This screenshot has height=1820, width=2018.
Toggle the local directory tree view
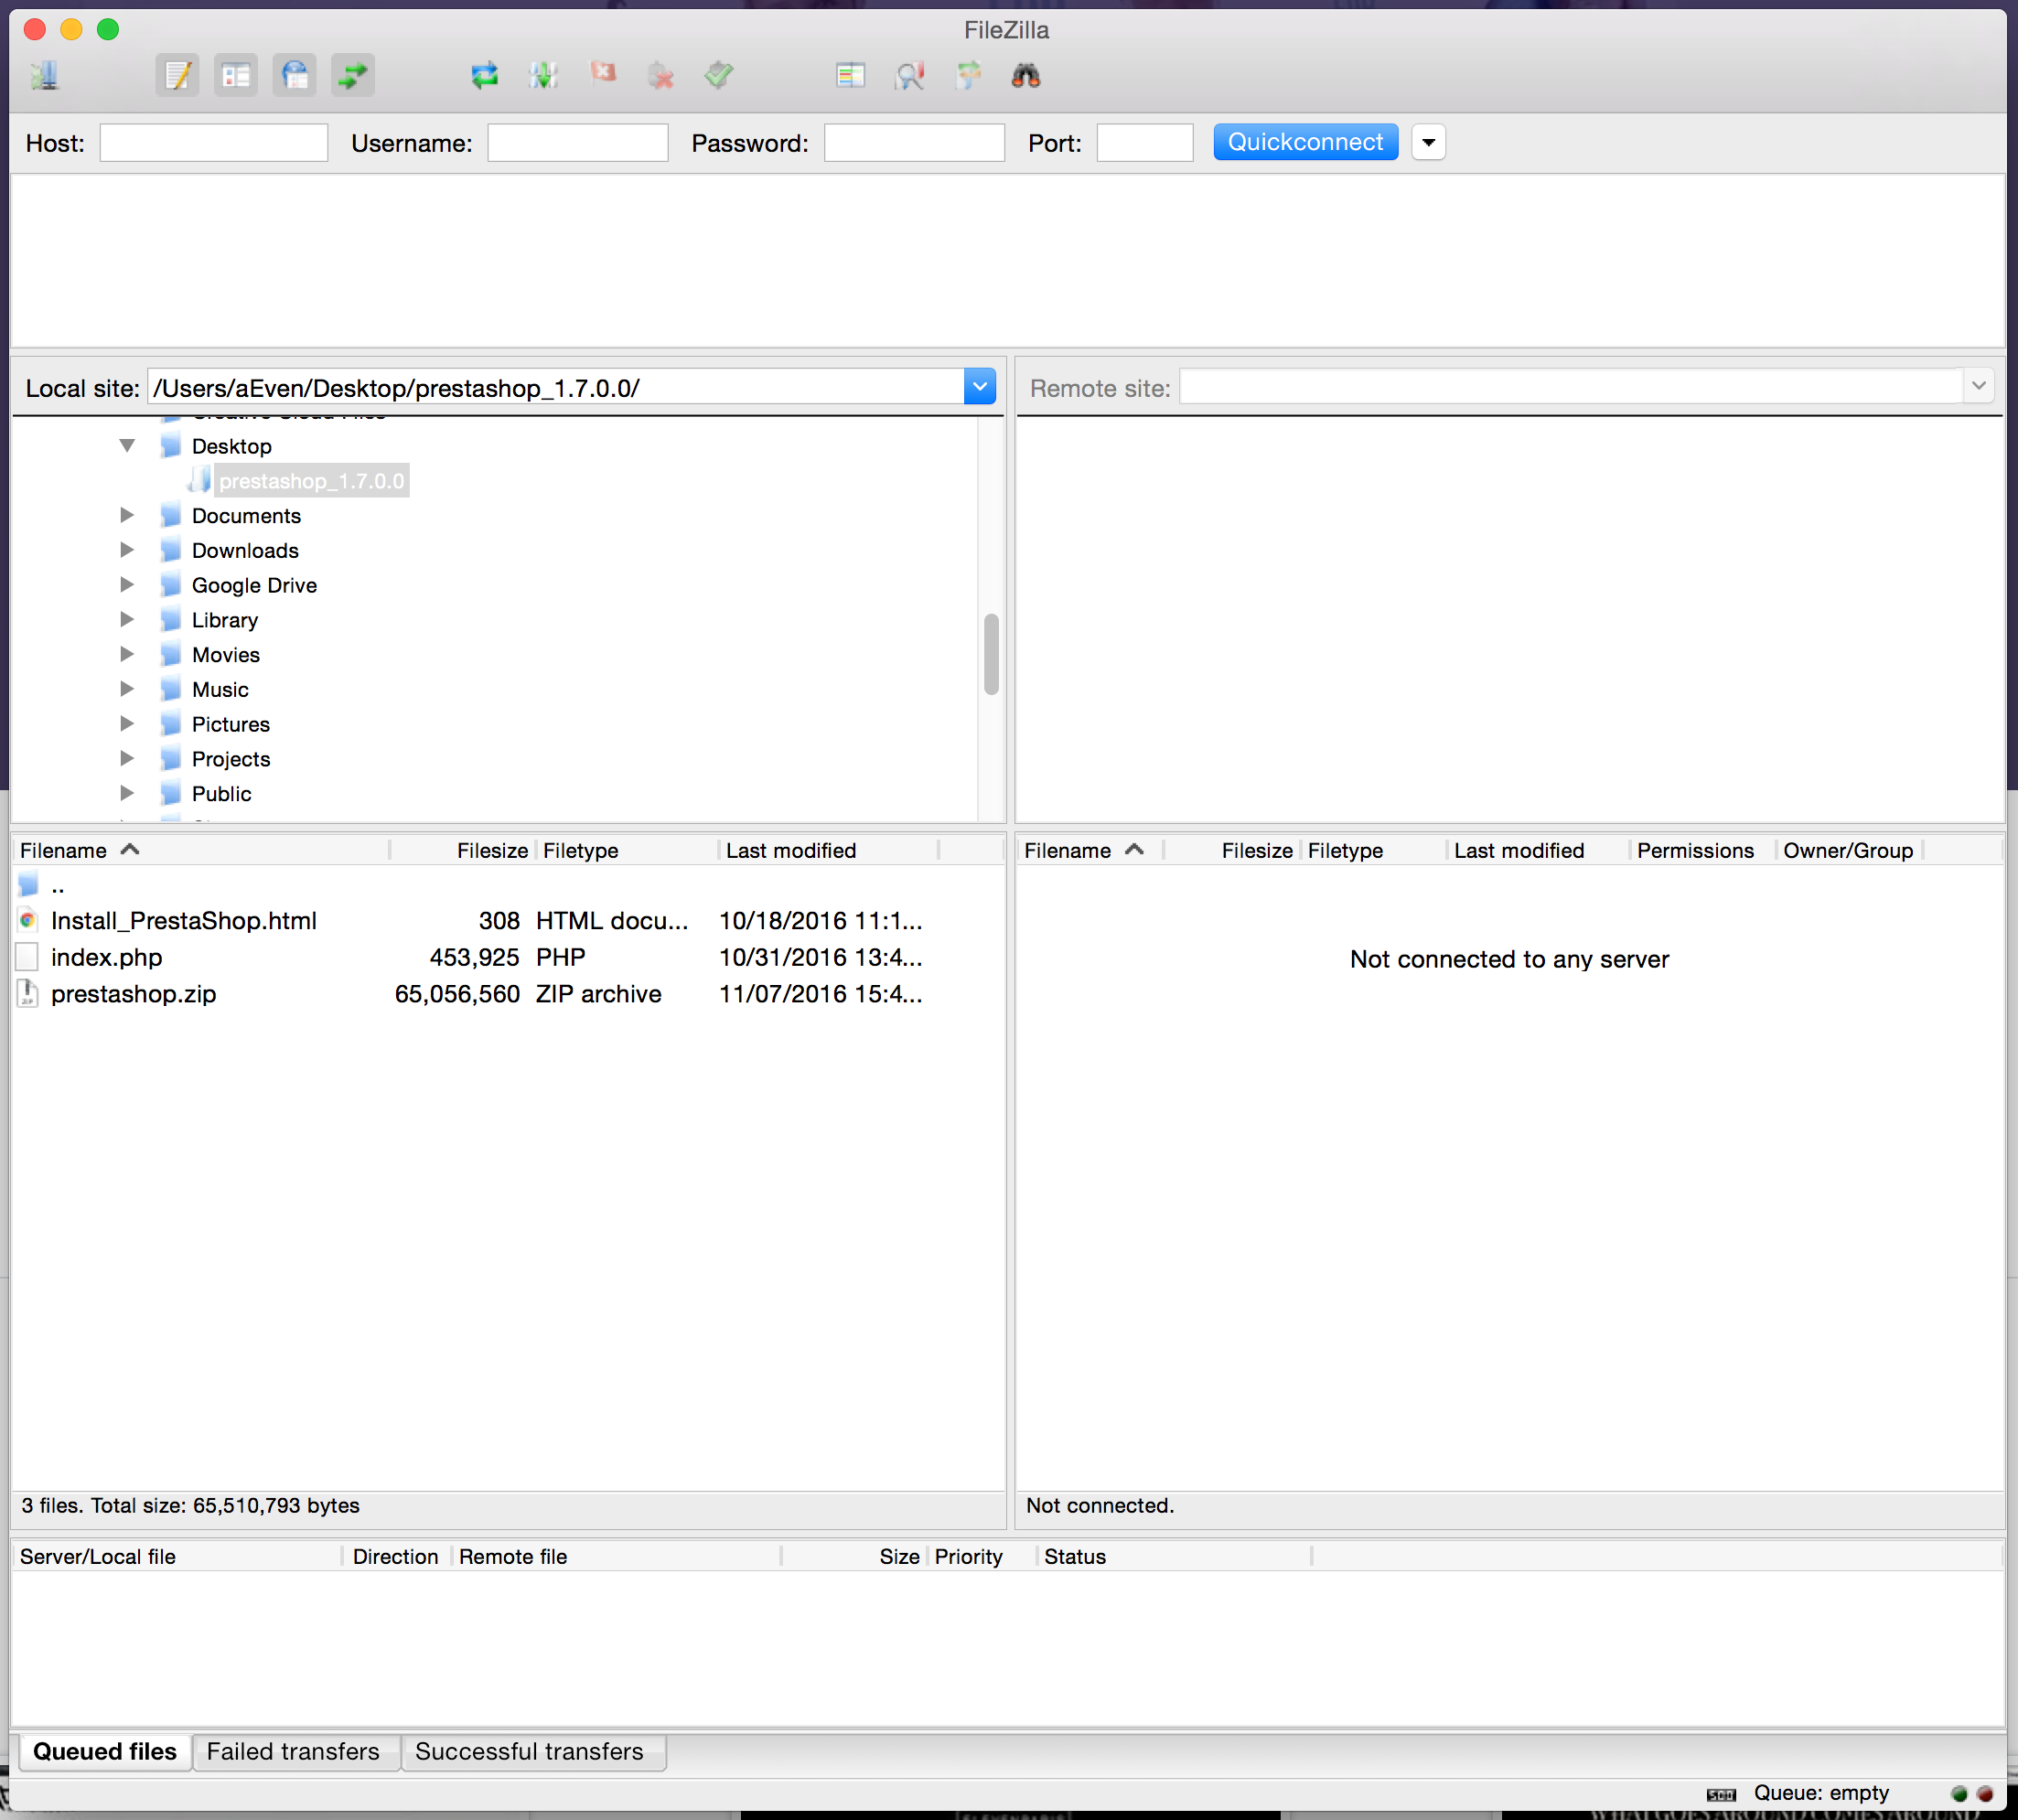(236, 75)
